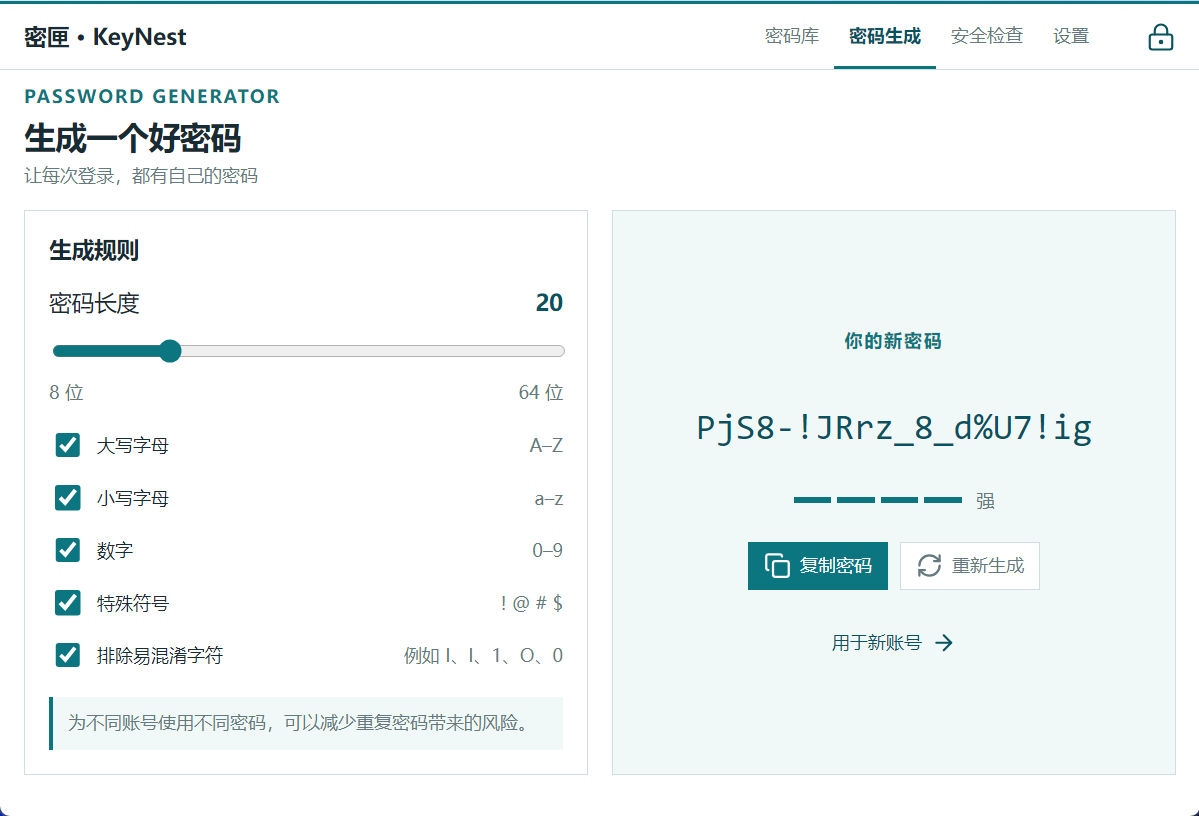Click the refresh icon in 重新生成 button
This screenshot has height=816, width=1199.
[929, 566]
